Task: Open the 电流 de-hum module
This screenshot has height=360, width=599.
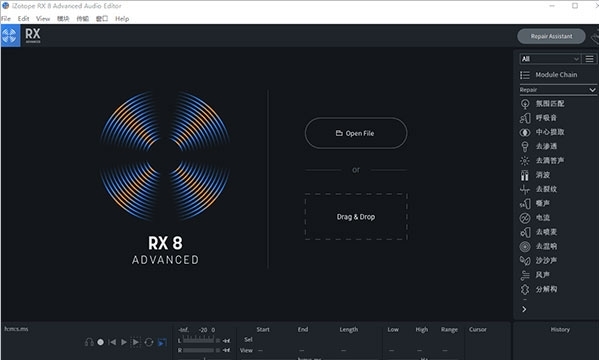Action: click(x=535, y=218)
